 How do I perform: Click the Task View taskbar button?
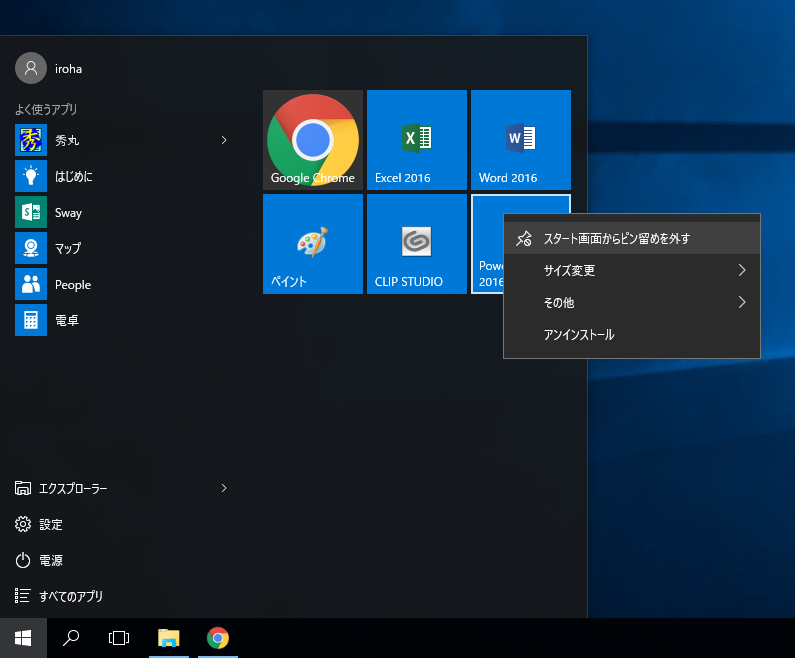(120, 638)
